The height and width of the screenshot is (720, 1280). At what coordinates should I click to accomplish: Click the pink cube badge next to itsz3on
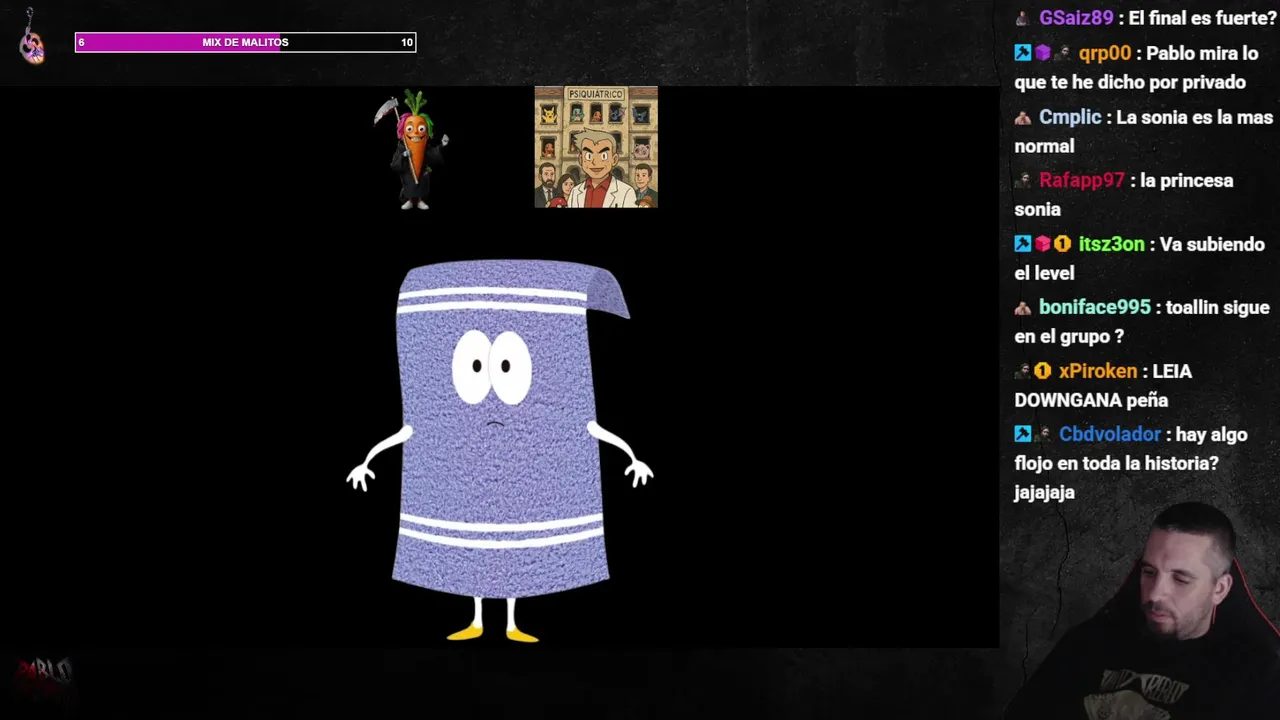pos(1042,244)
